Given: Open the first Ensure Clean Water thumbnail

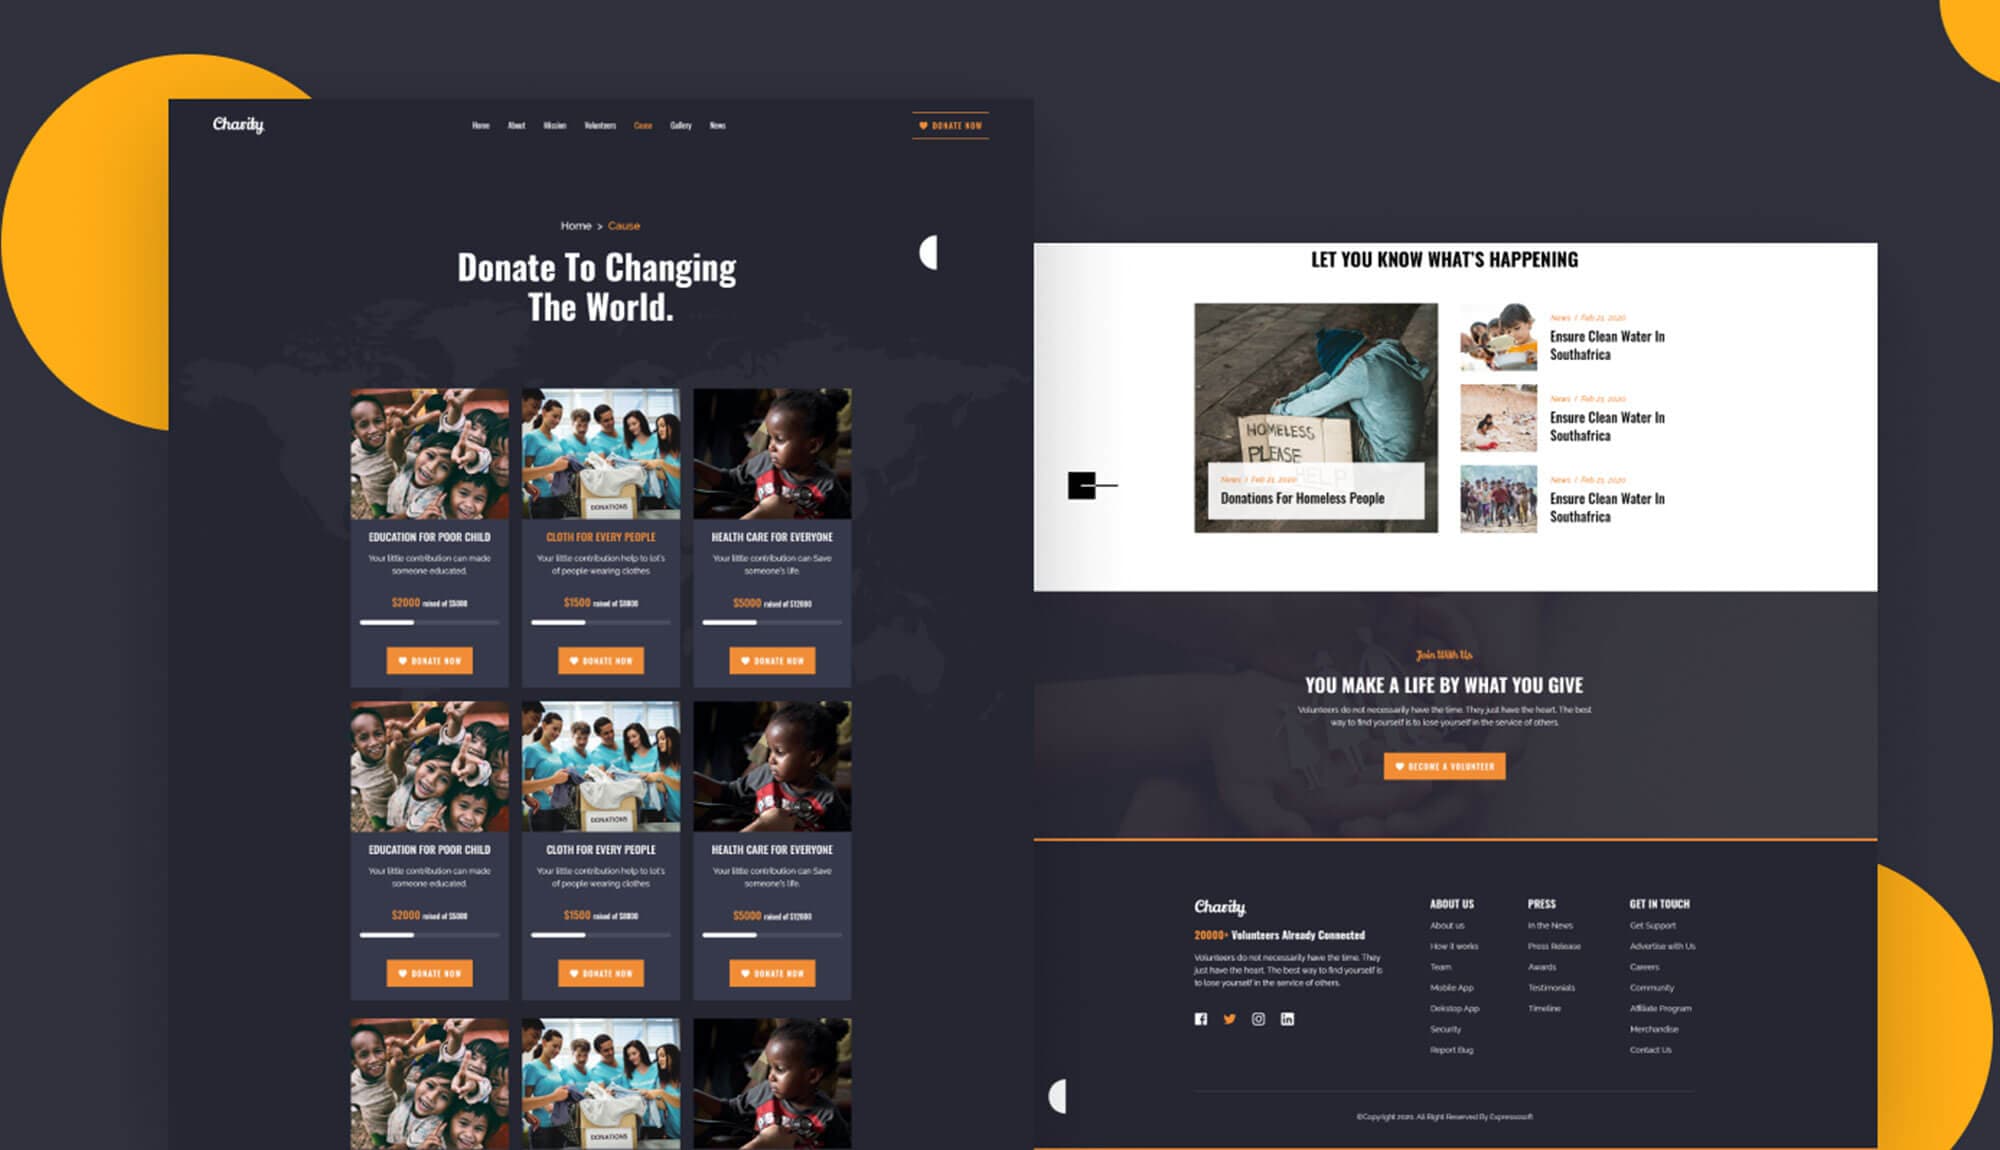Looking at the screenshot, I should coord(1497,337).
